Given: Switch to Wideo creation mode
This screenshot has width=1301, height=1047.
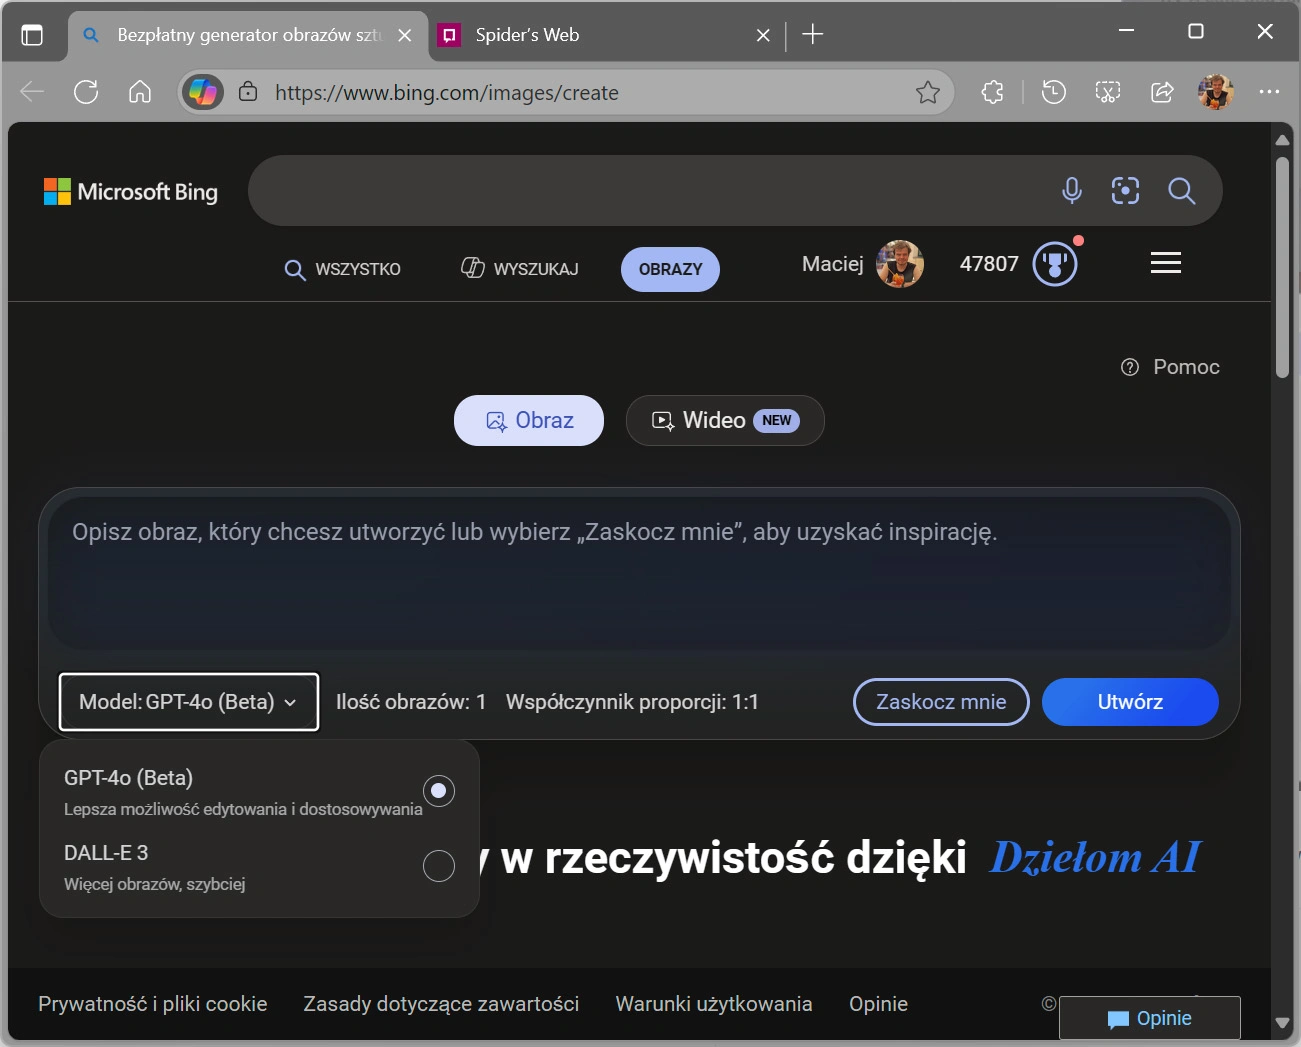Looking at the screenshot, I should coord(725,420).
